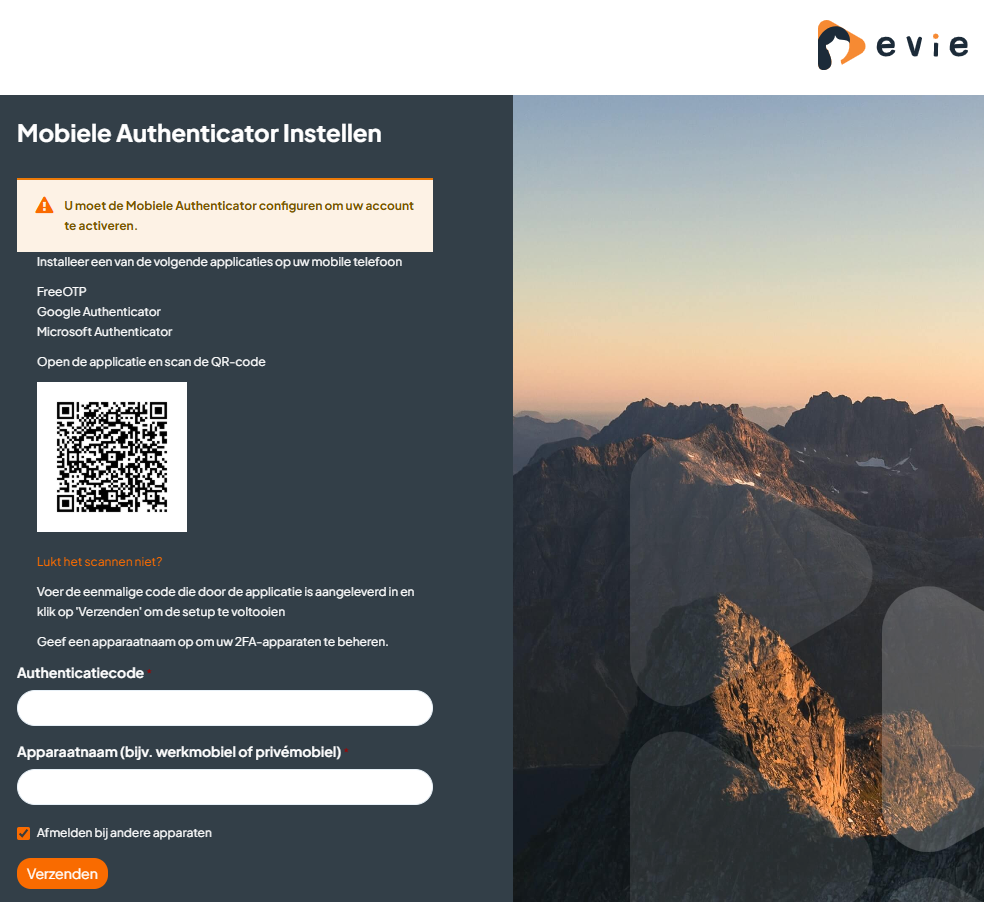
Task: Click the mountain background photo
Action: coord(748,498)
